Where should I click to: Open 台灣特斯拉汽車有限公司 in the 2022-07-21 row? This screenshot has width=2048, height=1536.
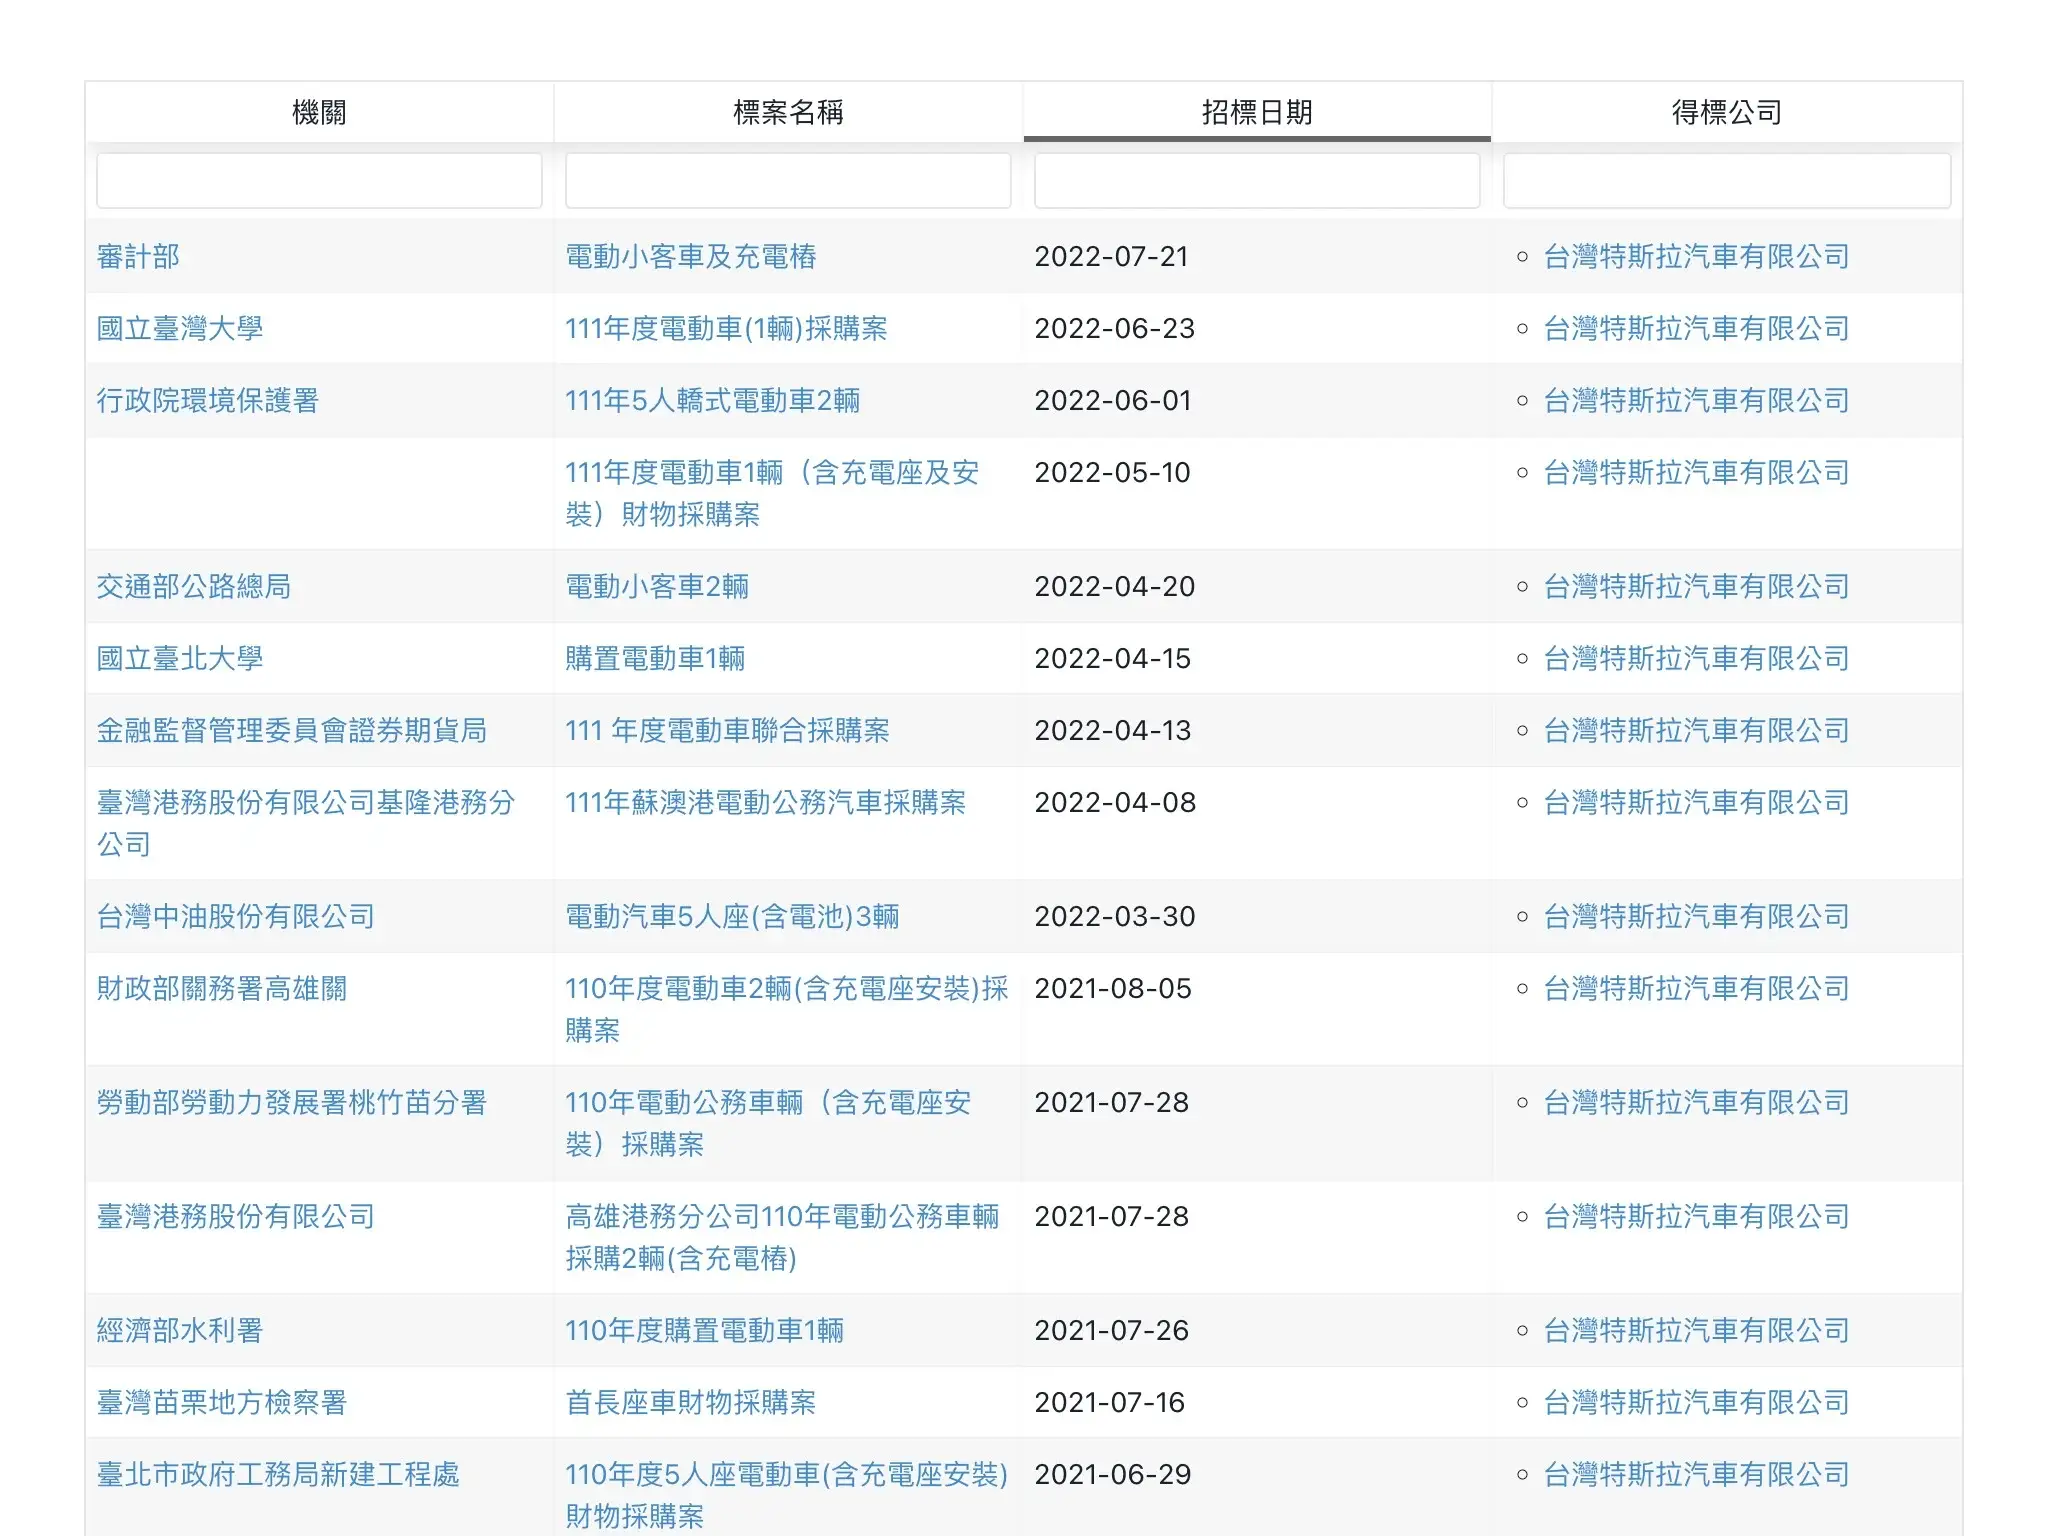pos(1696,257)
